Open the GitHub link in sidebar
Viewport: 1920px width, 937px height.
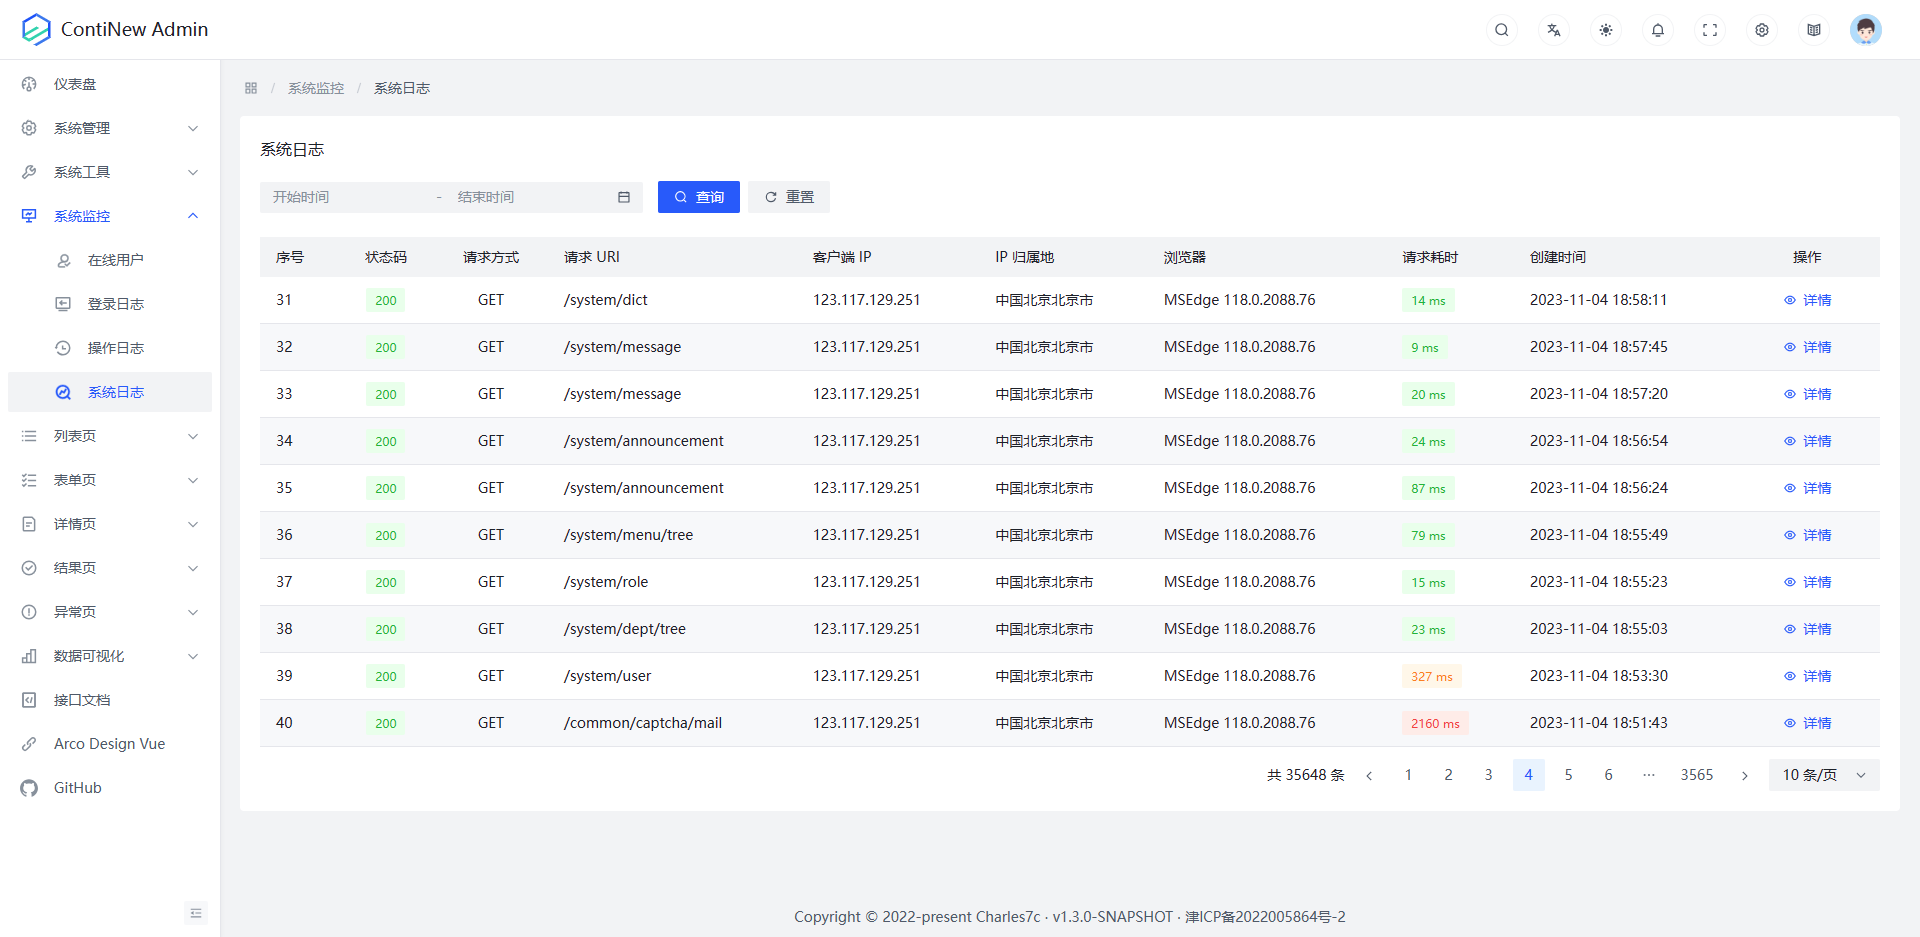(77, 788)
